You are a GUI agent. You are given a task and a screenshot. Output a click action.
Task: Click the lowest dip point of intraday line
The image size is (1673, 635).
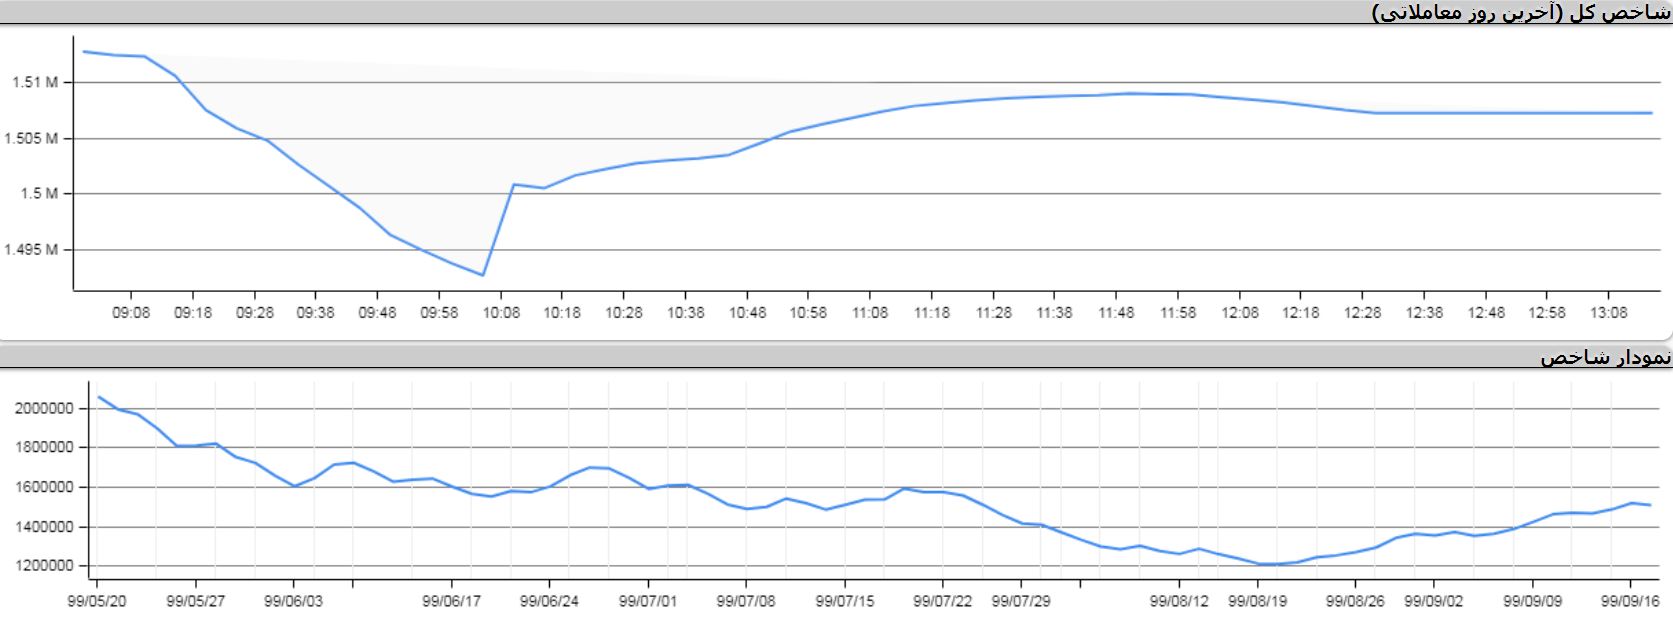[x=483, y=275]
